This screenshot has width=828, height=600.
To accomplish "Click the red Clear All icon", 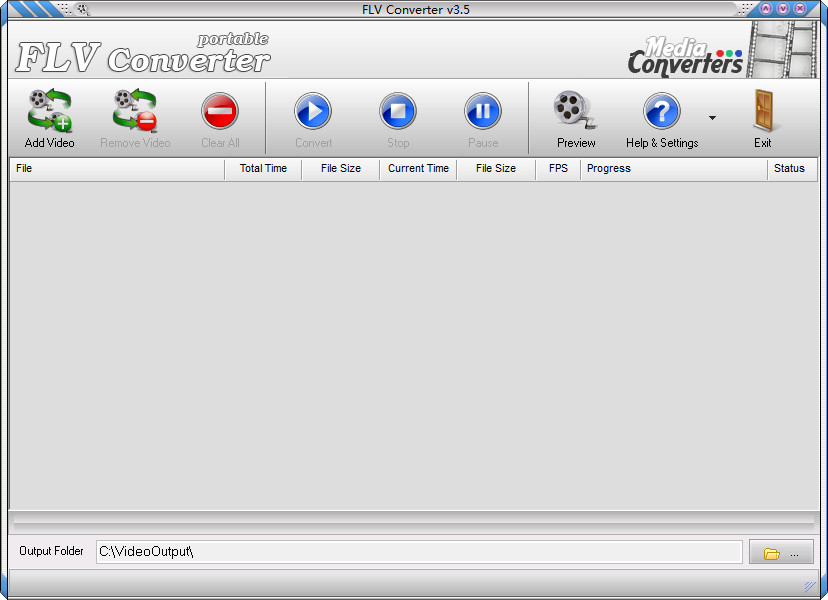I will tap(220, 111).
